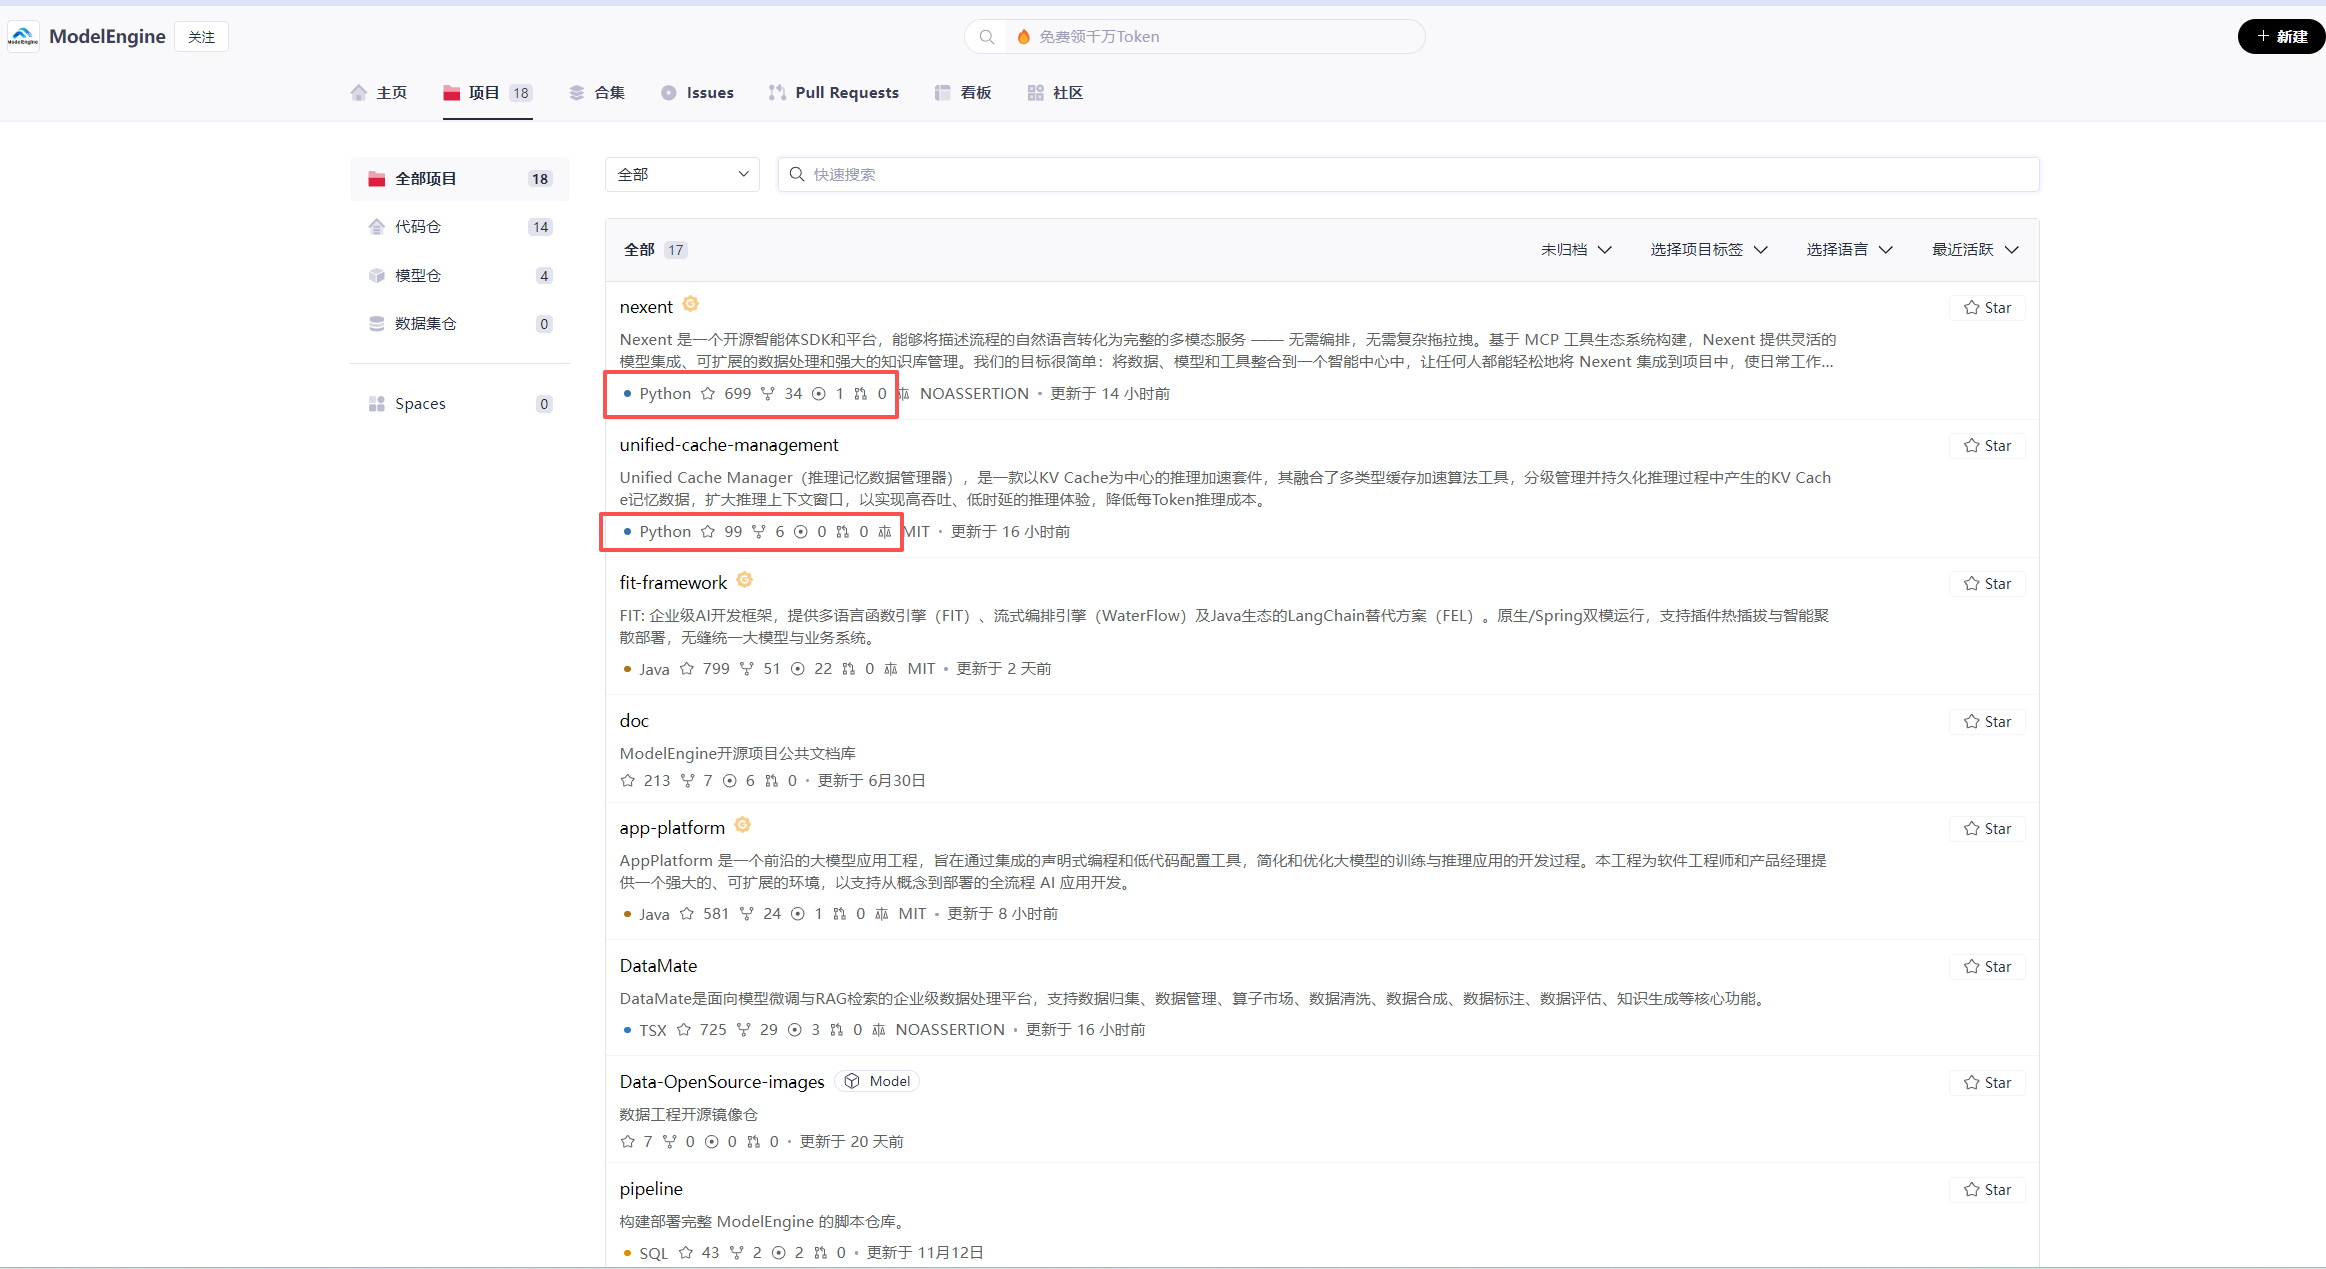Open the Issues tab

pyautogui.click(x=697, y=93)
